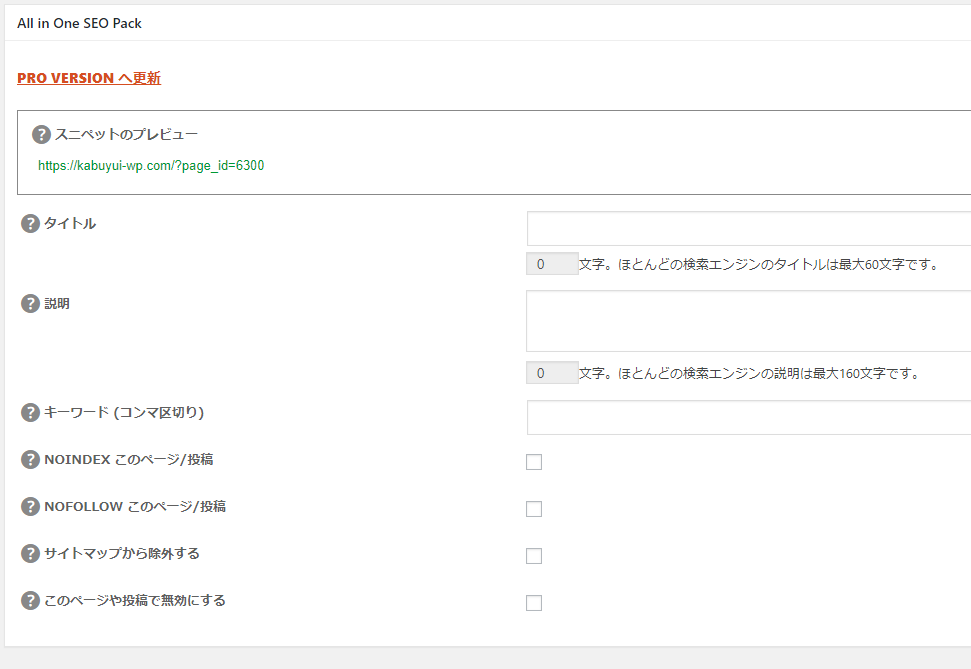This screenshot has width=971, height=669.
Task: Click help icon beside スニペットのプレビュー
Action: [x=41, y=134]
